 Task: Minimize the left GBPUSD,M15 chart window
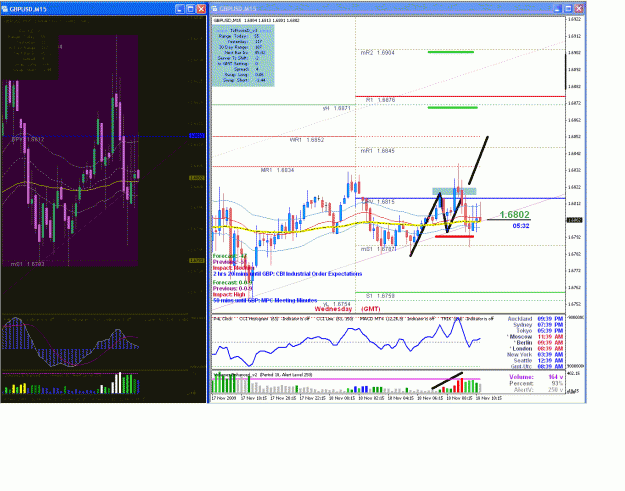[180, 9]
